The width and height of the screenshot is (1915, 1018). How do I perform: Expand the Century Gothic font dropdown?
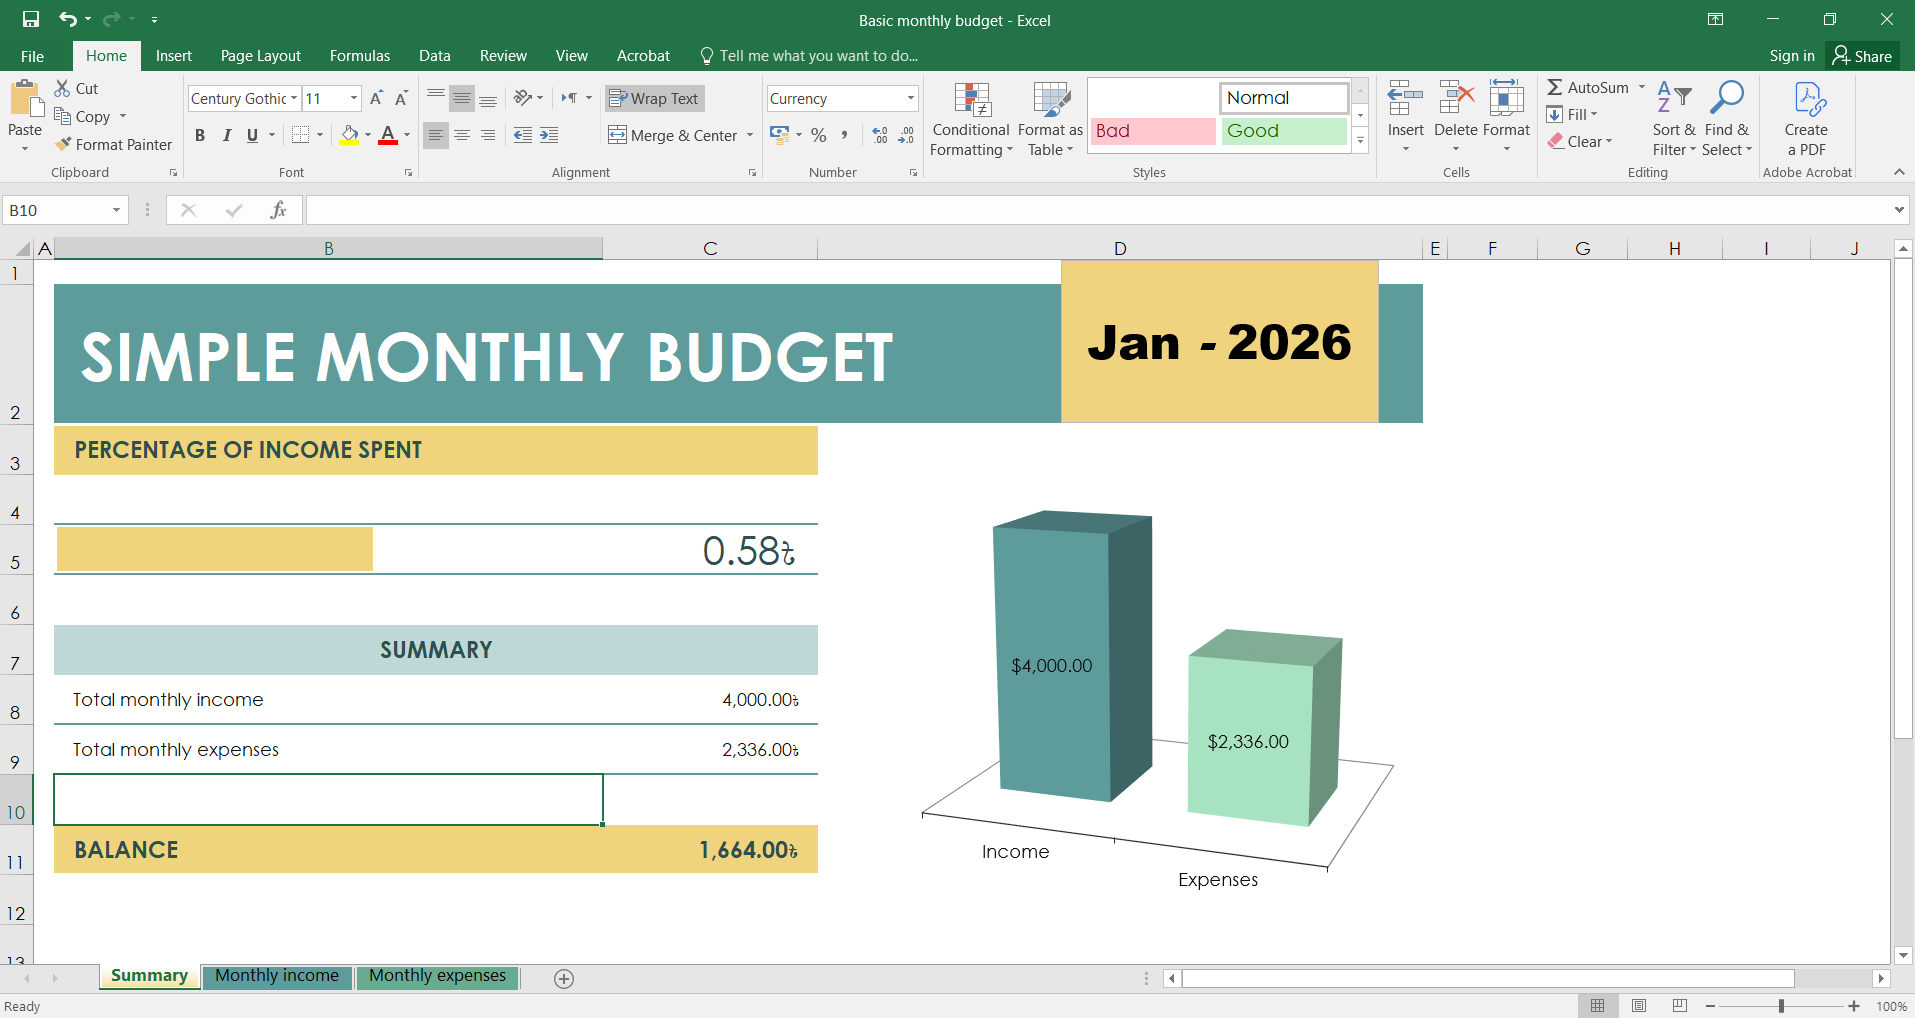click(x=294, y=98)
